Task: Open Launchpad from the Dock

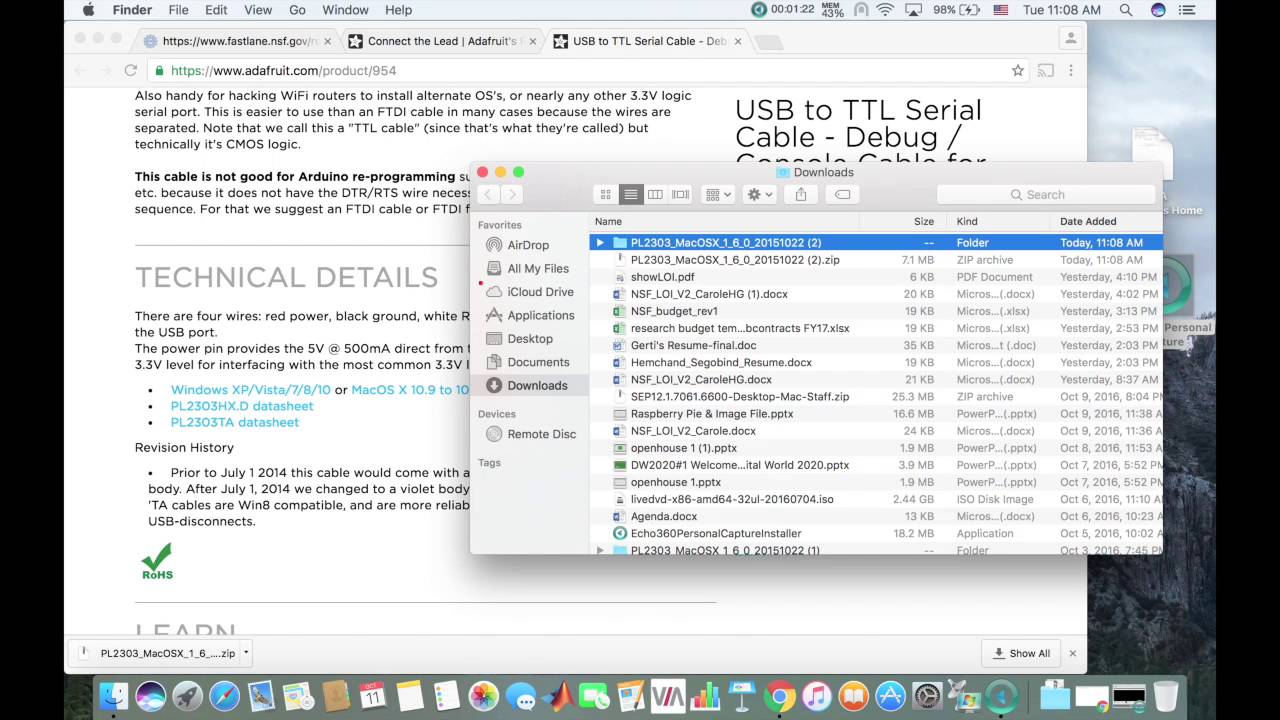Action: click(x=187, y=696)
